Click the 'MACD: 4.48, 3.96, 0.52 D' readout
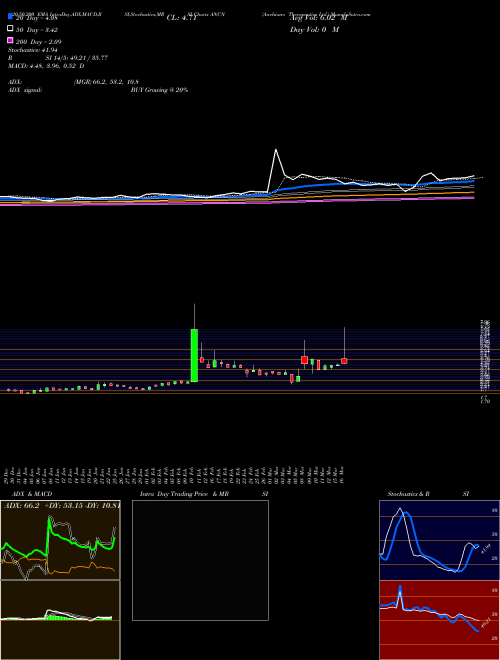This screenshot has width=500, height=660. pos(46,66)
